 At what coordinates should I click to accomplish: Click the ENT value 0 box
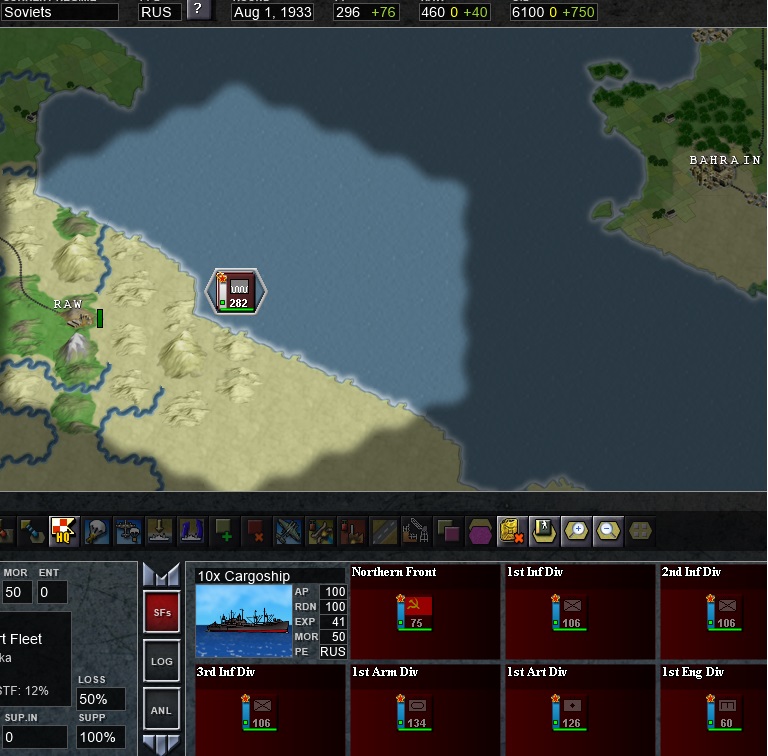[52, 592]
